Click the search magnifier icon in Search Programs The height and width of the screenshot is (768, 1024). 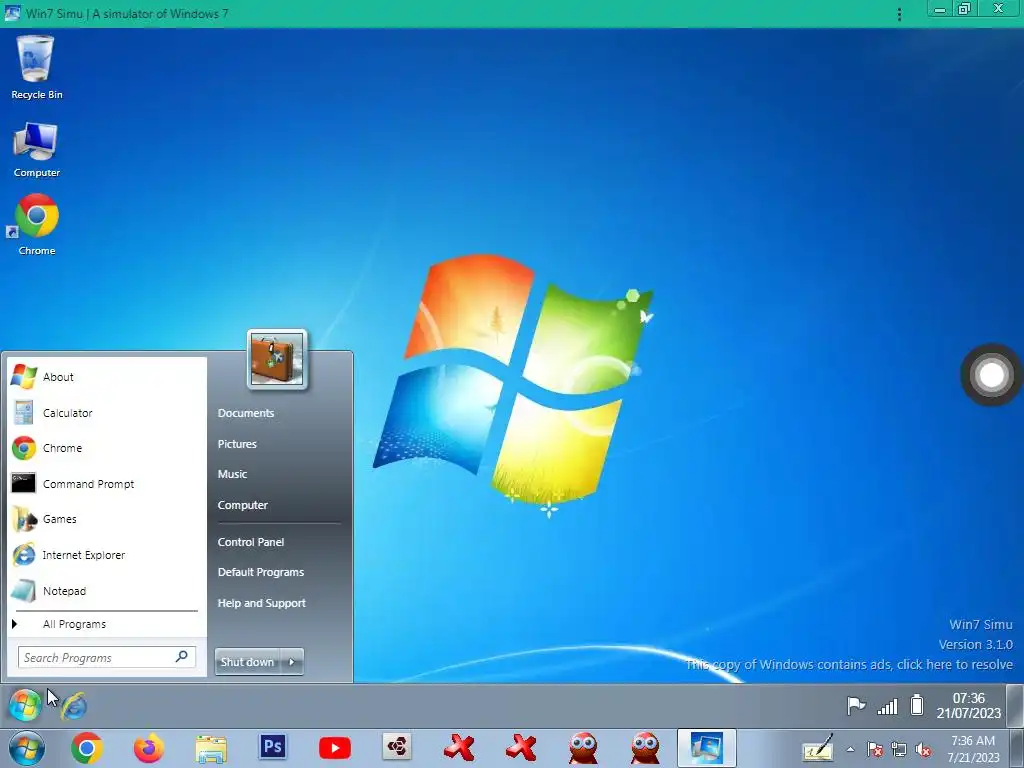pos(182,656)
